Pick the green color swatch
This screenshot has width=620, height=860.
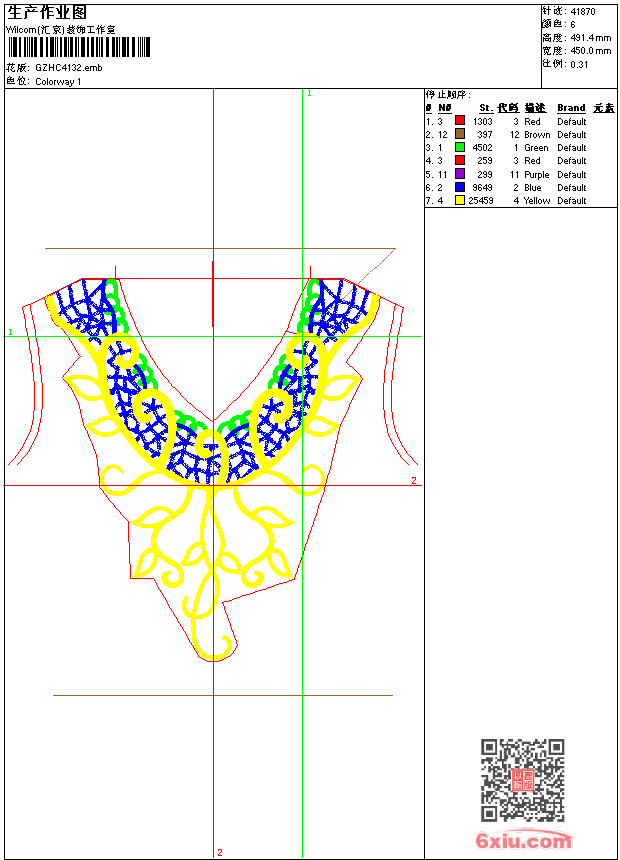pyautogui.click(x=460, y=147)
